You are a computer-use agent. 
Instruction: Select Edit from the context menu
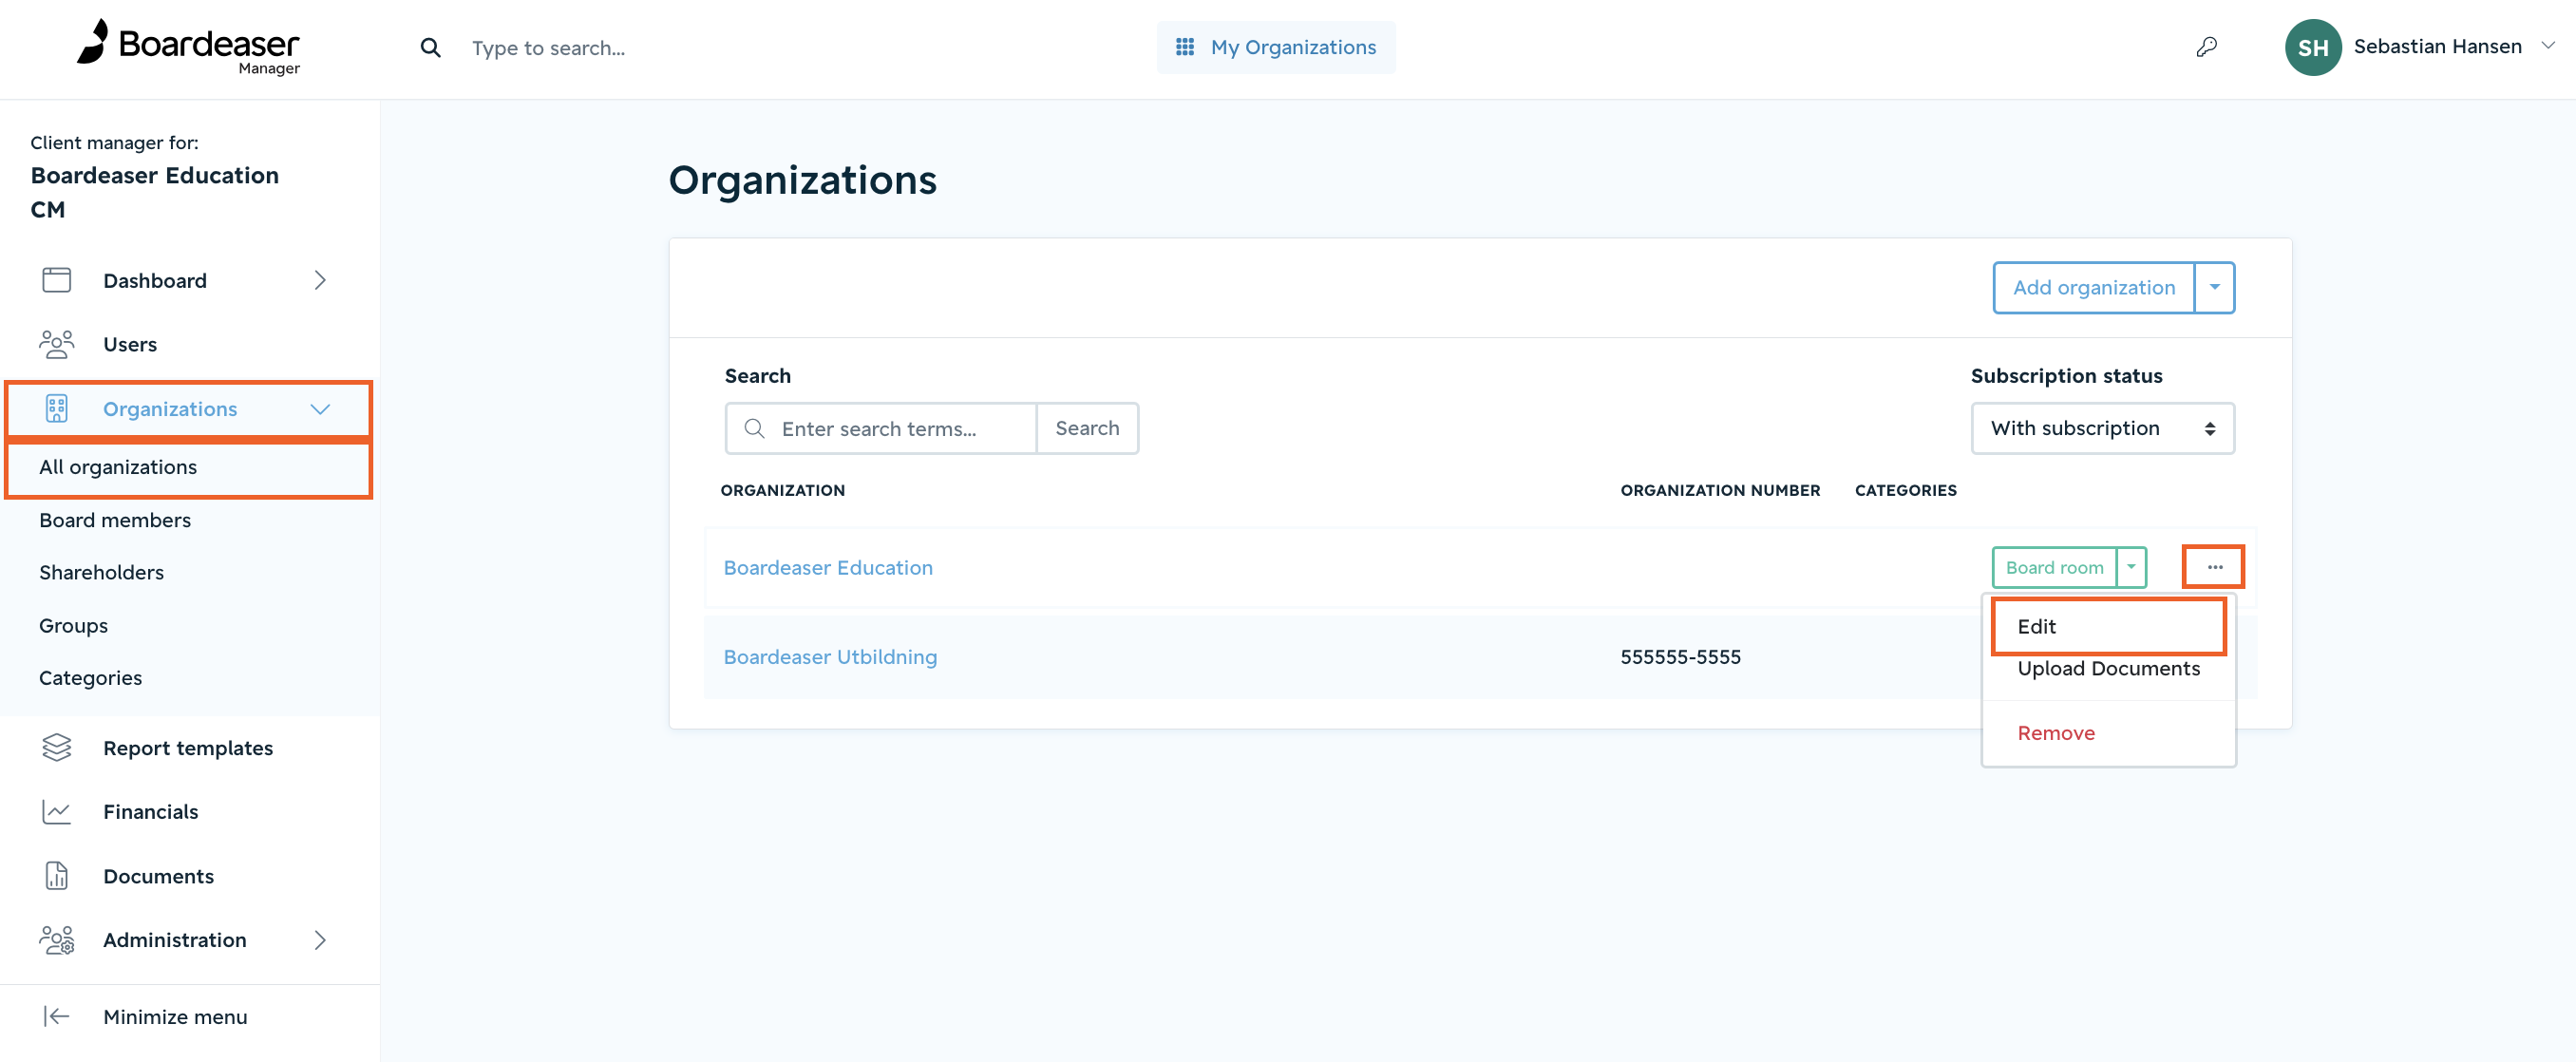(x=2108, y=627)
